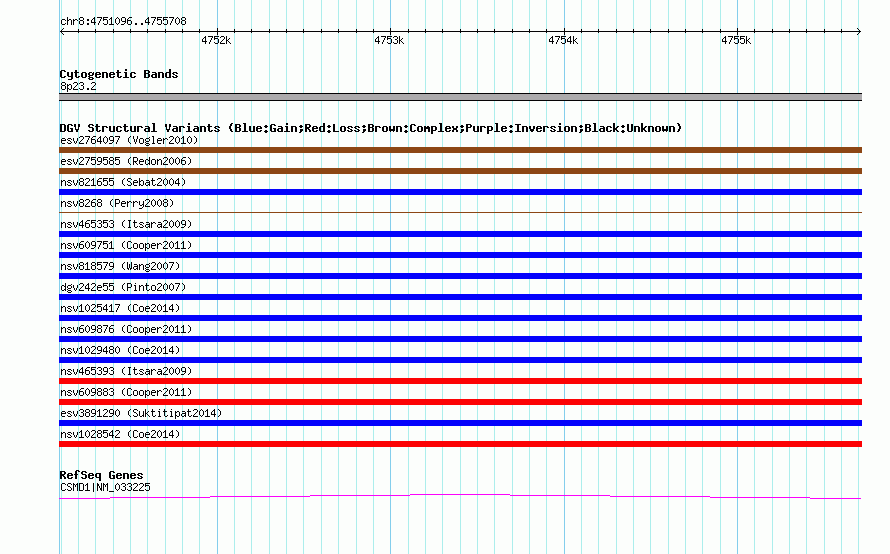Image resolution: width=890 pixels, height=554 pixels.
Task: Select the 8p23.2 band label
Action: point(78,86)
